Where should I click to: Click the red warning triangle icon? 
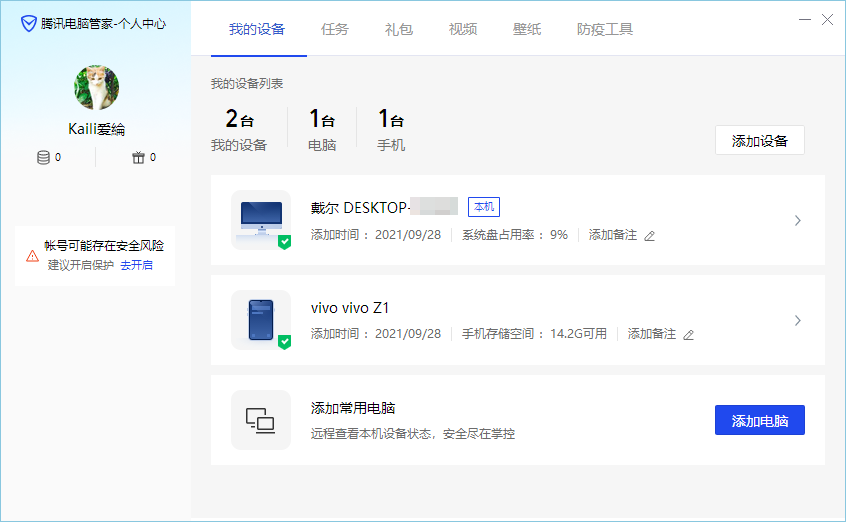(32, 256)
